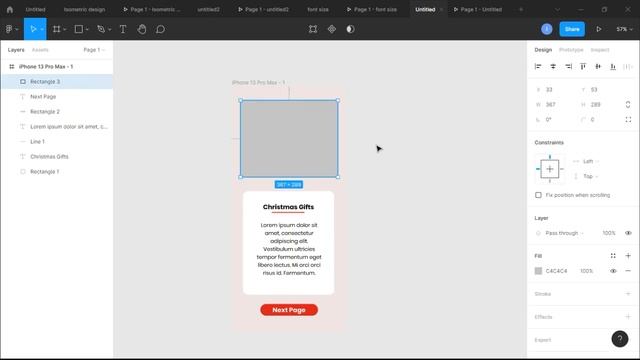This screenshot has width=640, height=360.
Task: Click the Align left icon
Action: click(x=538, y=66)
